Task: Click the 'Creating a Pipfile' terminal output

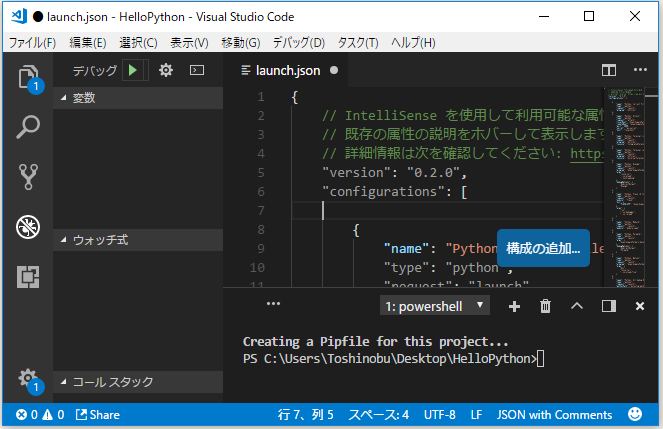Action: click(x=375, y=342)
